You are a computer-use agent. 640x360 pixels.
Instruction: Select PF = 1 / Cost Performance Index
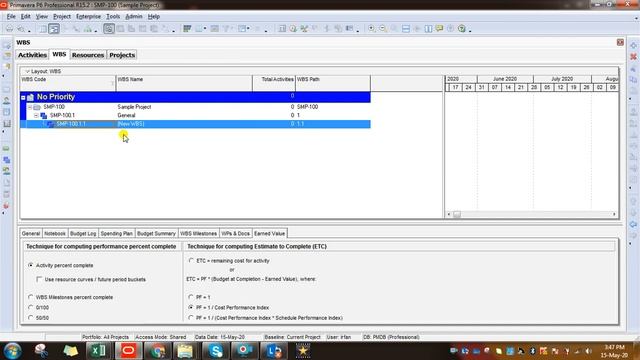[x=191, y=307]
